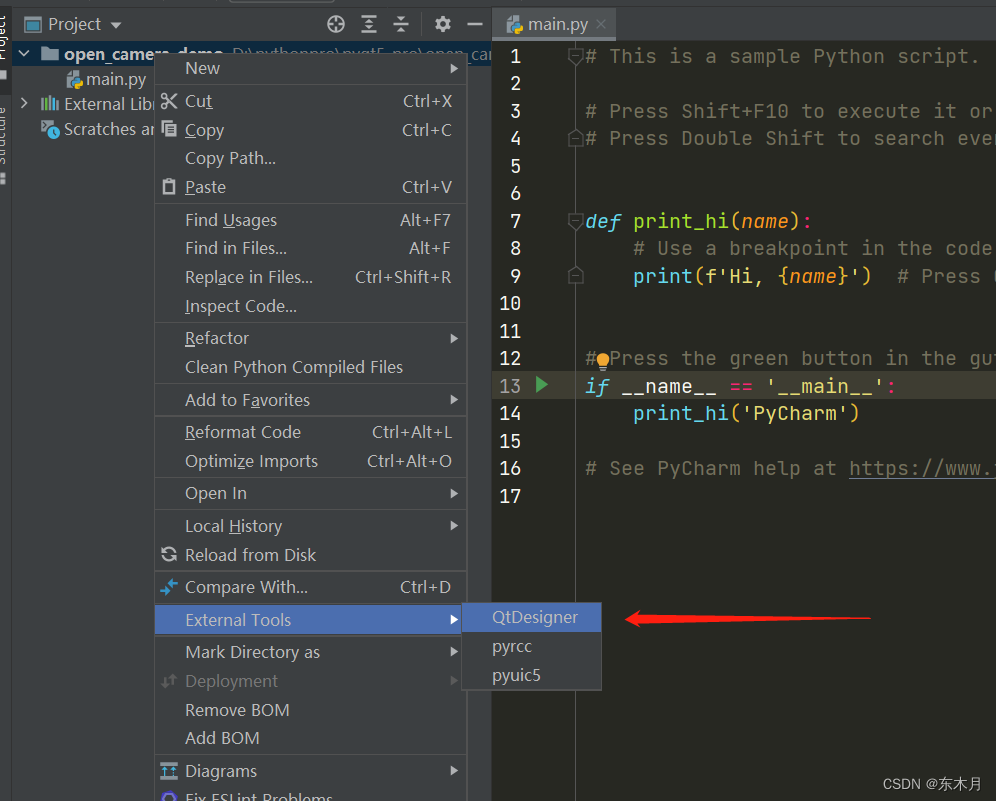This screenshot has height=801, width=996.
Task: Choose Inspect Code... menu entry
Action: click(311, 306)
